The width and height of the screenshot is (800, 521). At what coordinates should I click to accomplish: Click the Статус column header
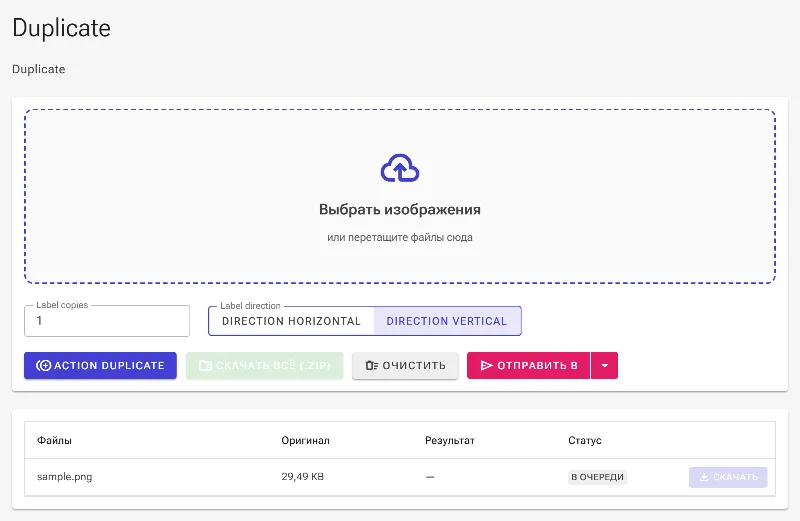[585, 440]
